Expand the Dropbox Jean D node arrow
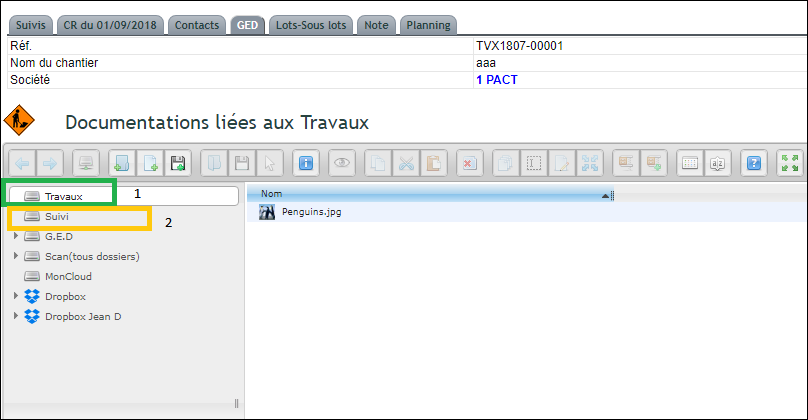Screen dimensions: 808x420 pos(15,316)
